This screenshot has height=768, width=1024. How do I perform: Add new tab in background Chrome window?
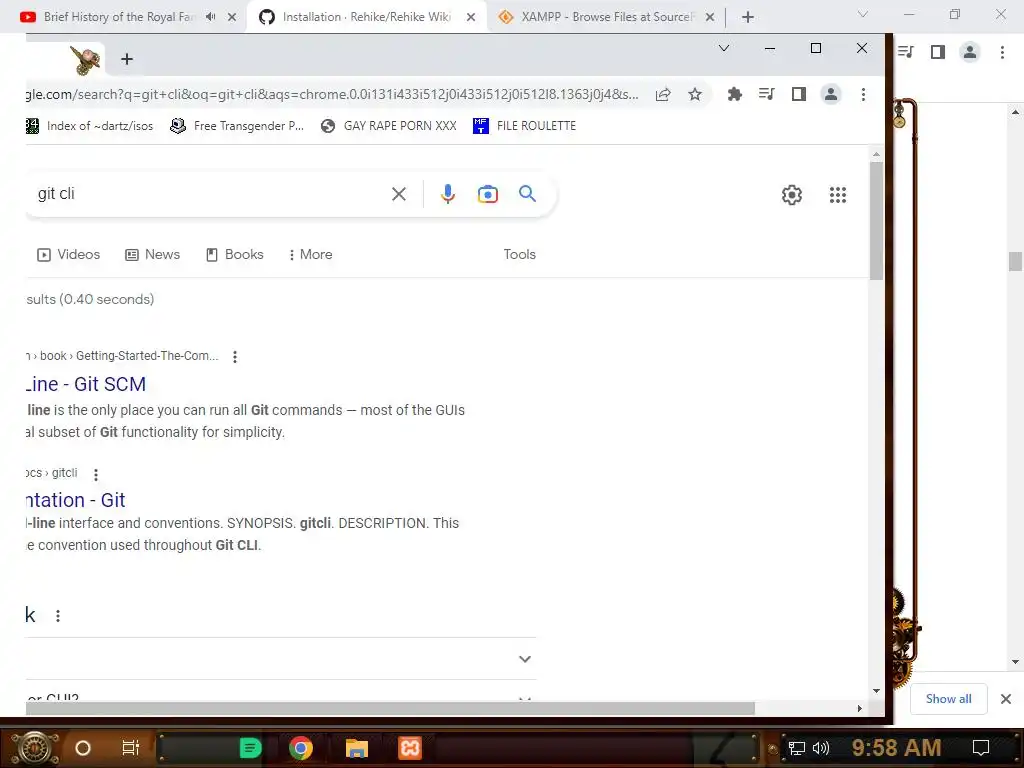[x=748, y=17]
